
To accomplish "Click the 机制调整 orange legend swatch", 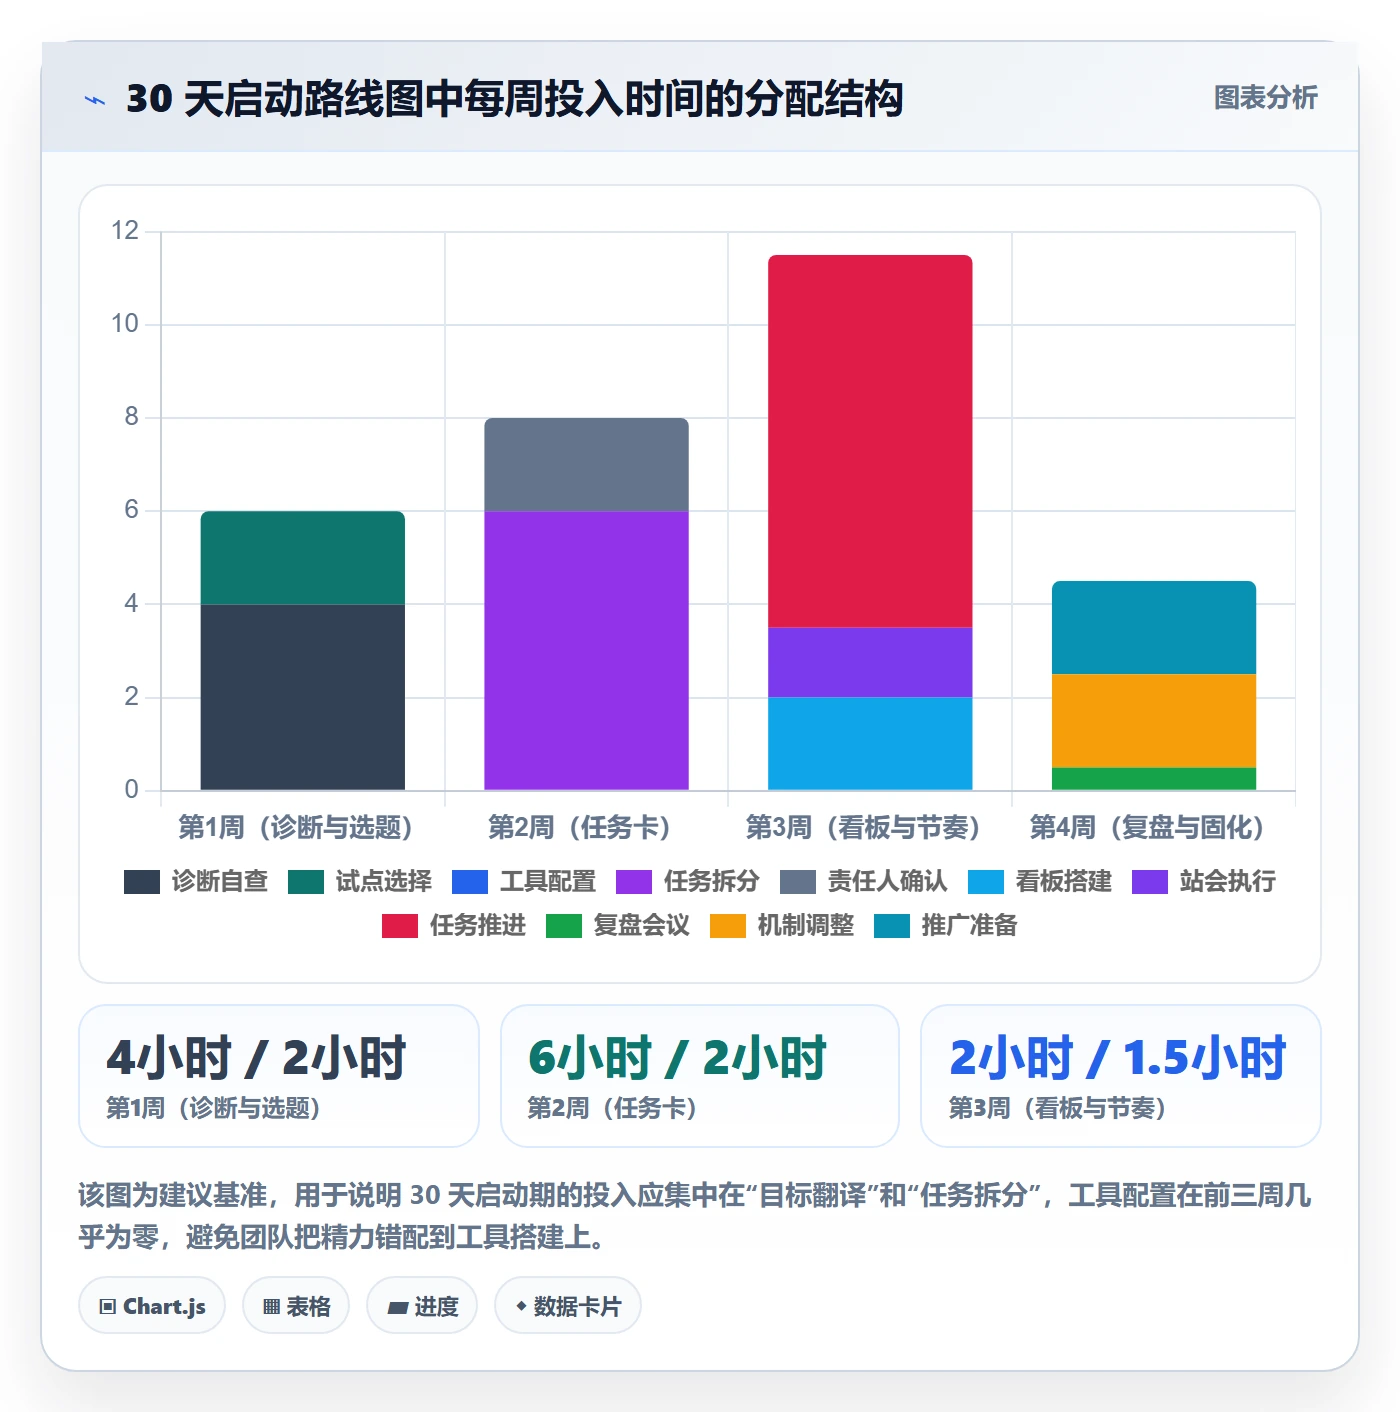I will (x=728, y=926).
